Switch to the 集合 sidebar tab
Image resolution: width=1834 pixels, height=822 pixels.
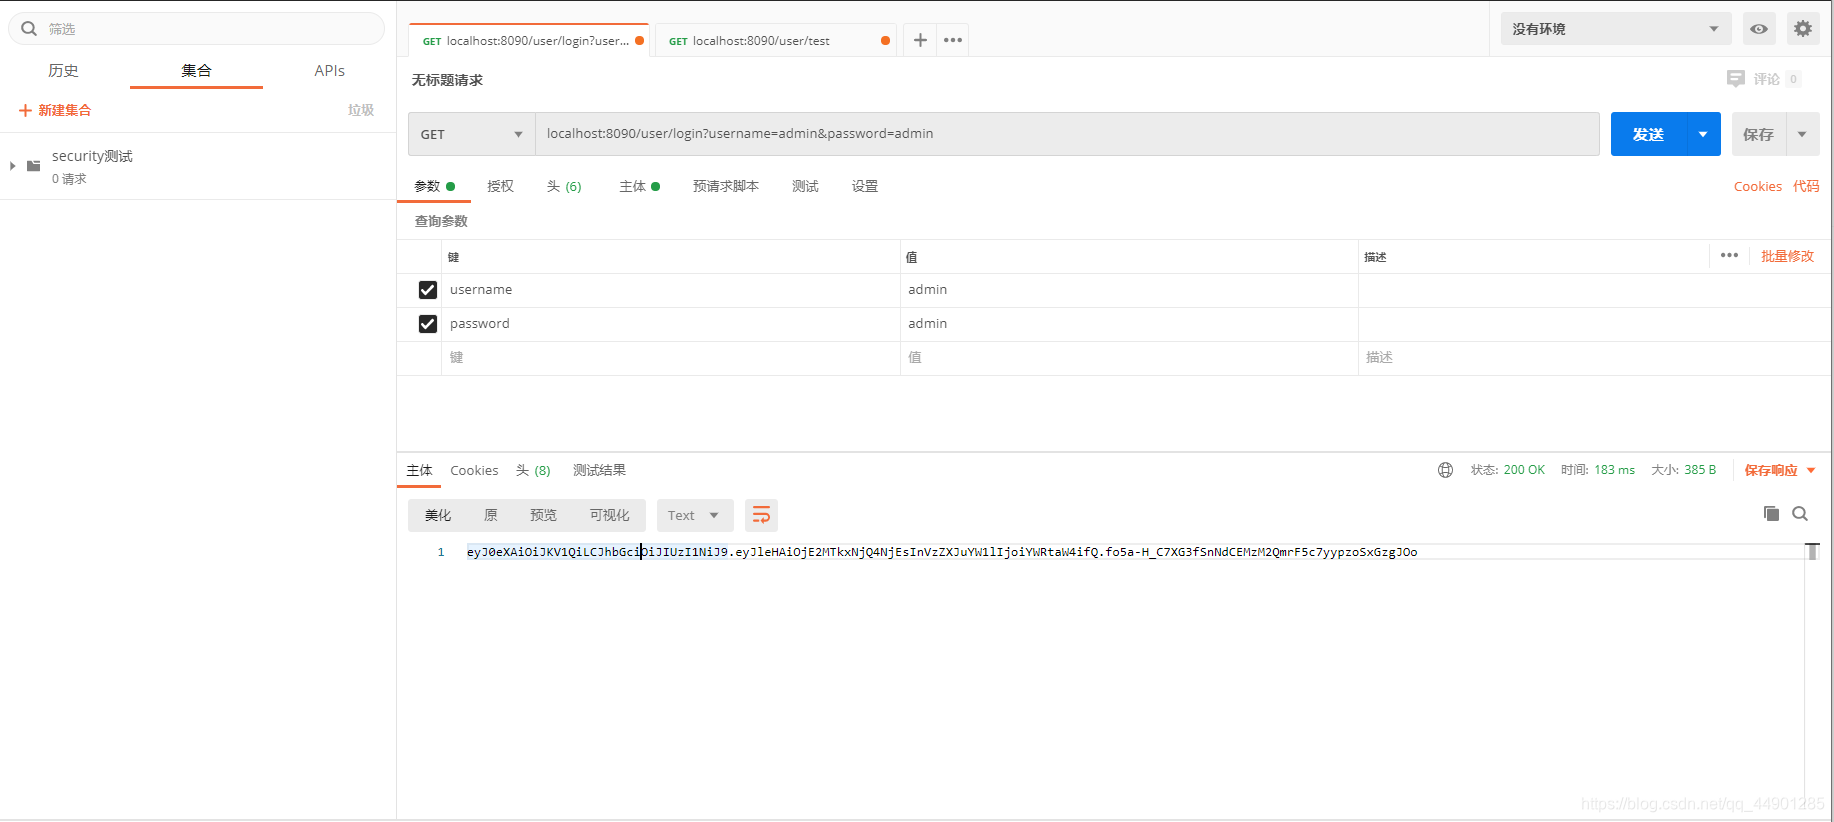[x=196, y=71]
